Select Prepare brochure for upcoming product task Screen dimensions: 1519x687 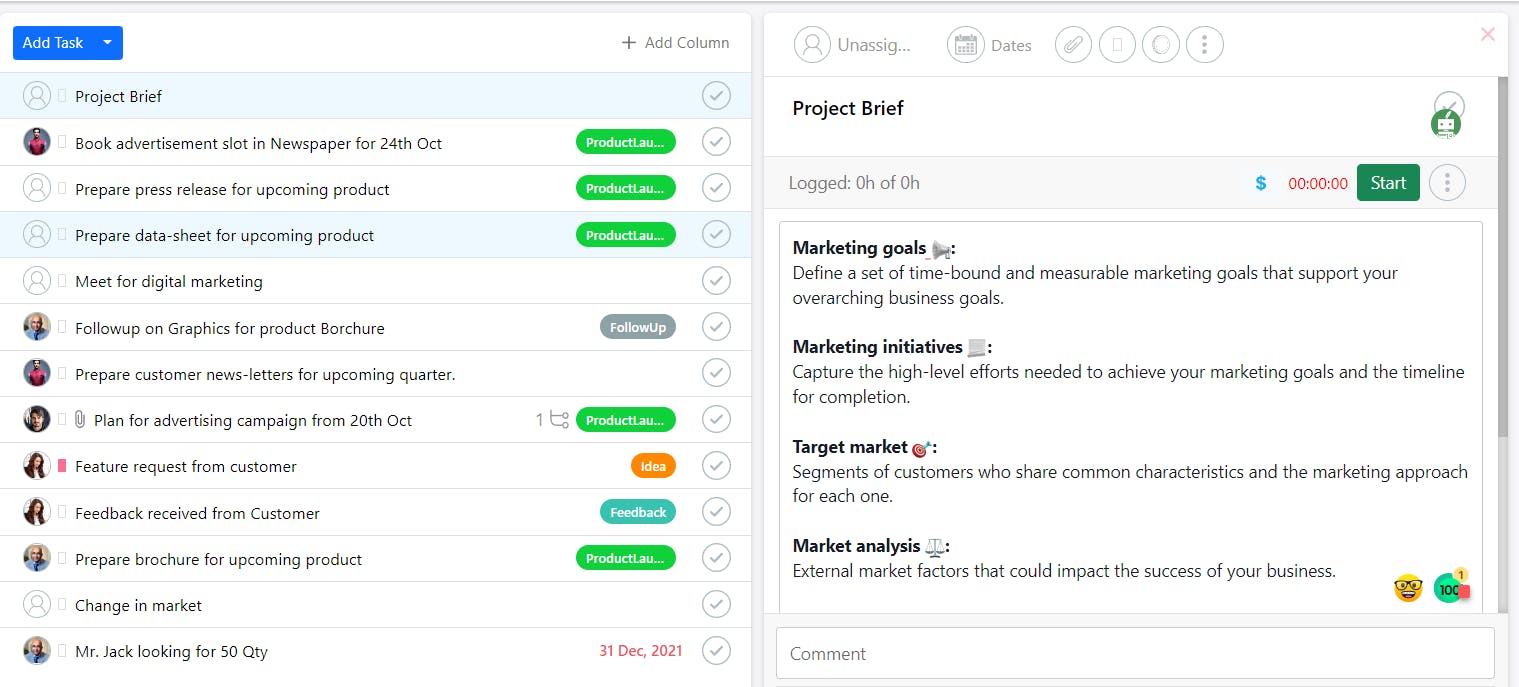pyautogui.click(x=218, y=559)
